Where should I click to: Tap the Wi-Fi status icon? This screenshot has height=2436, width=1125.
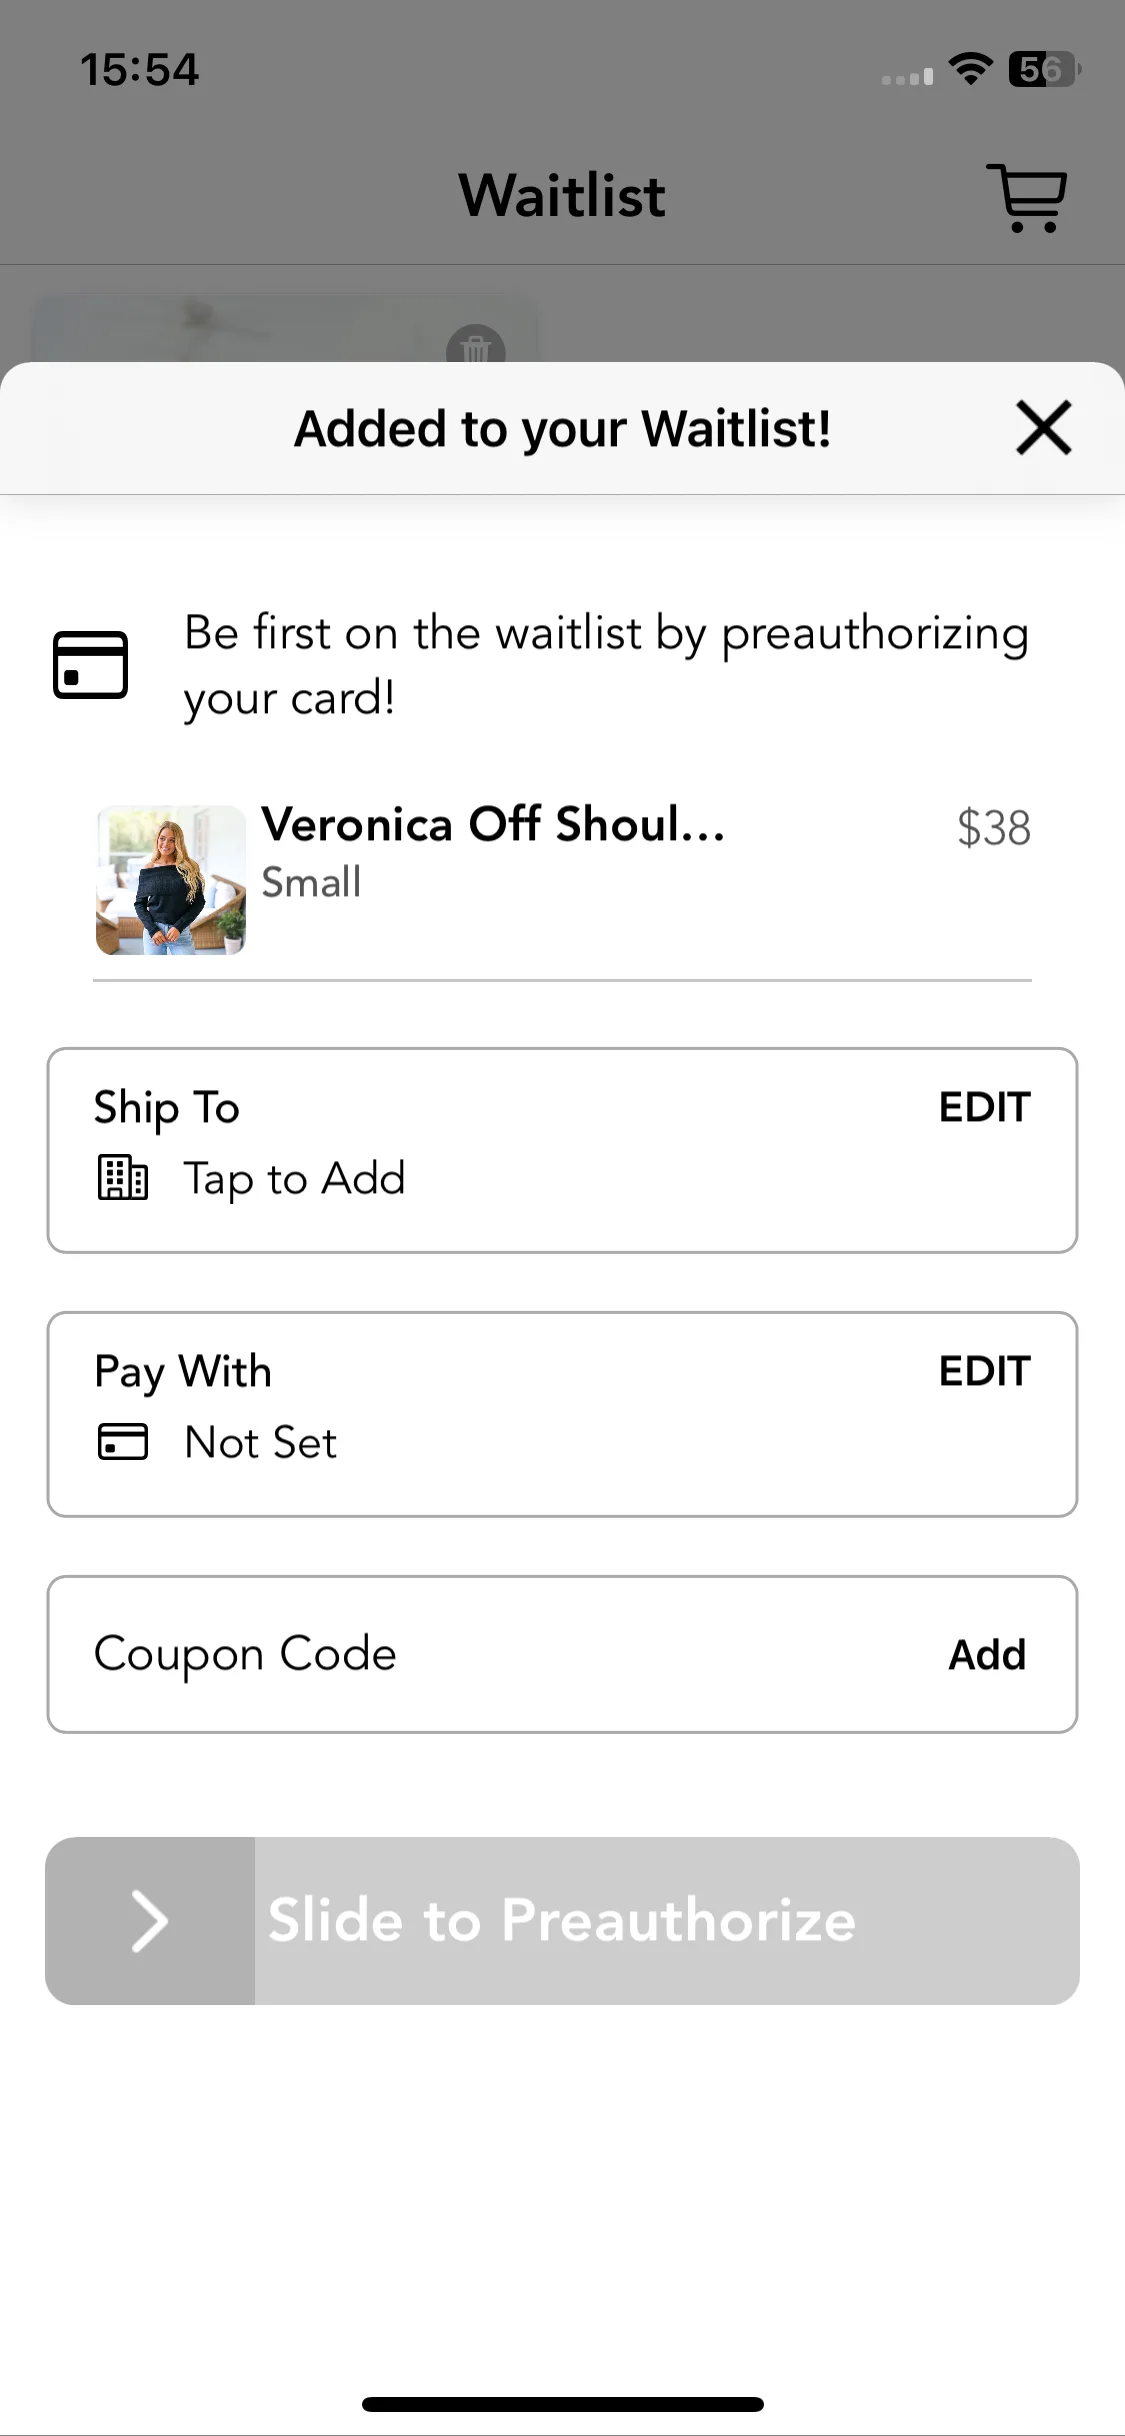[970, 69]
